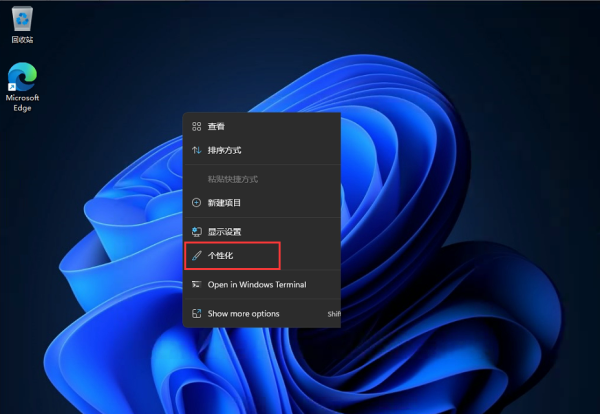The width and height of the screenshot is (600, 414).
Task: Click the terminal icon in the context menu
Action: 197,285
